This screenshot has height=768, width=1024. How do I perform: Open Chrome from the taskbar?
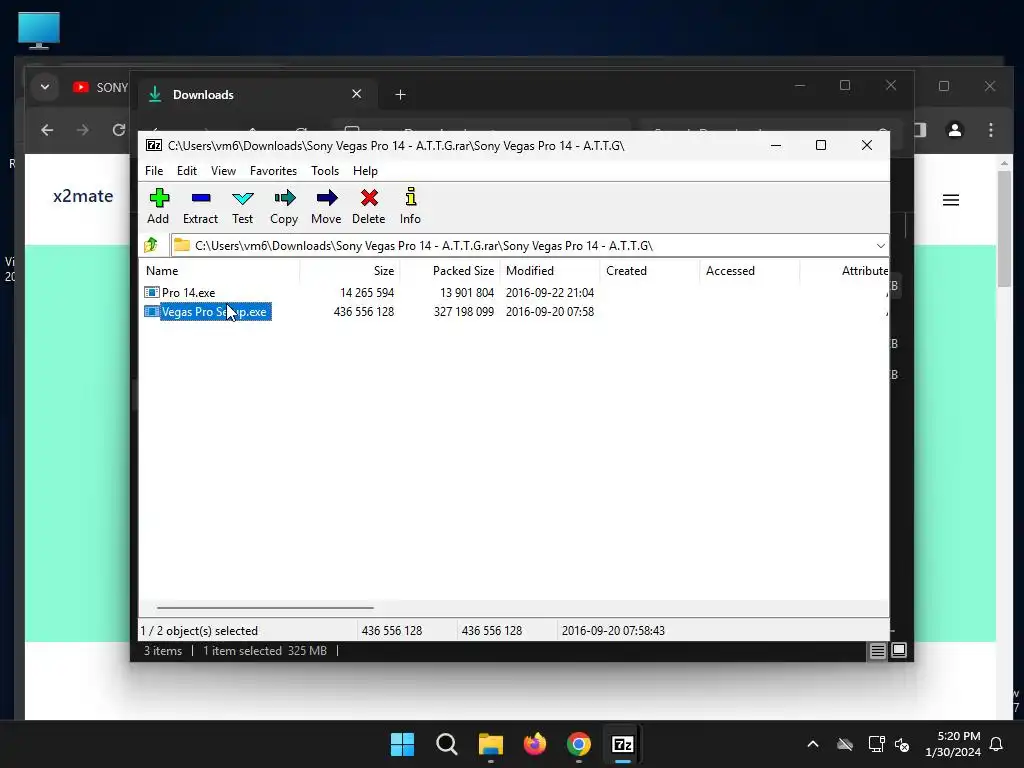point(579,744)
